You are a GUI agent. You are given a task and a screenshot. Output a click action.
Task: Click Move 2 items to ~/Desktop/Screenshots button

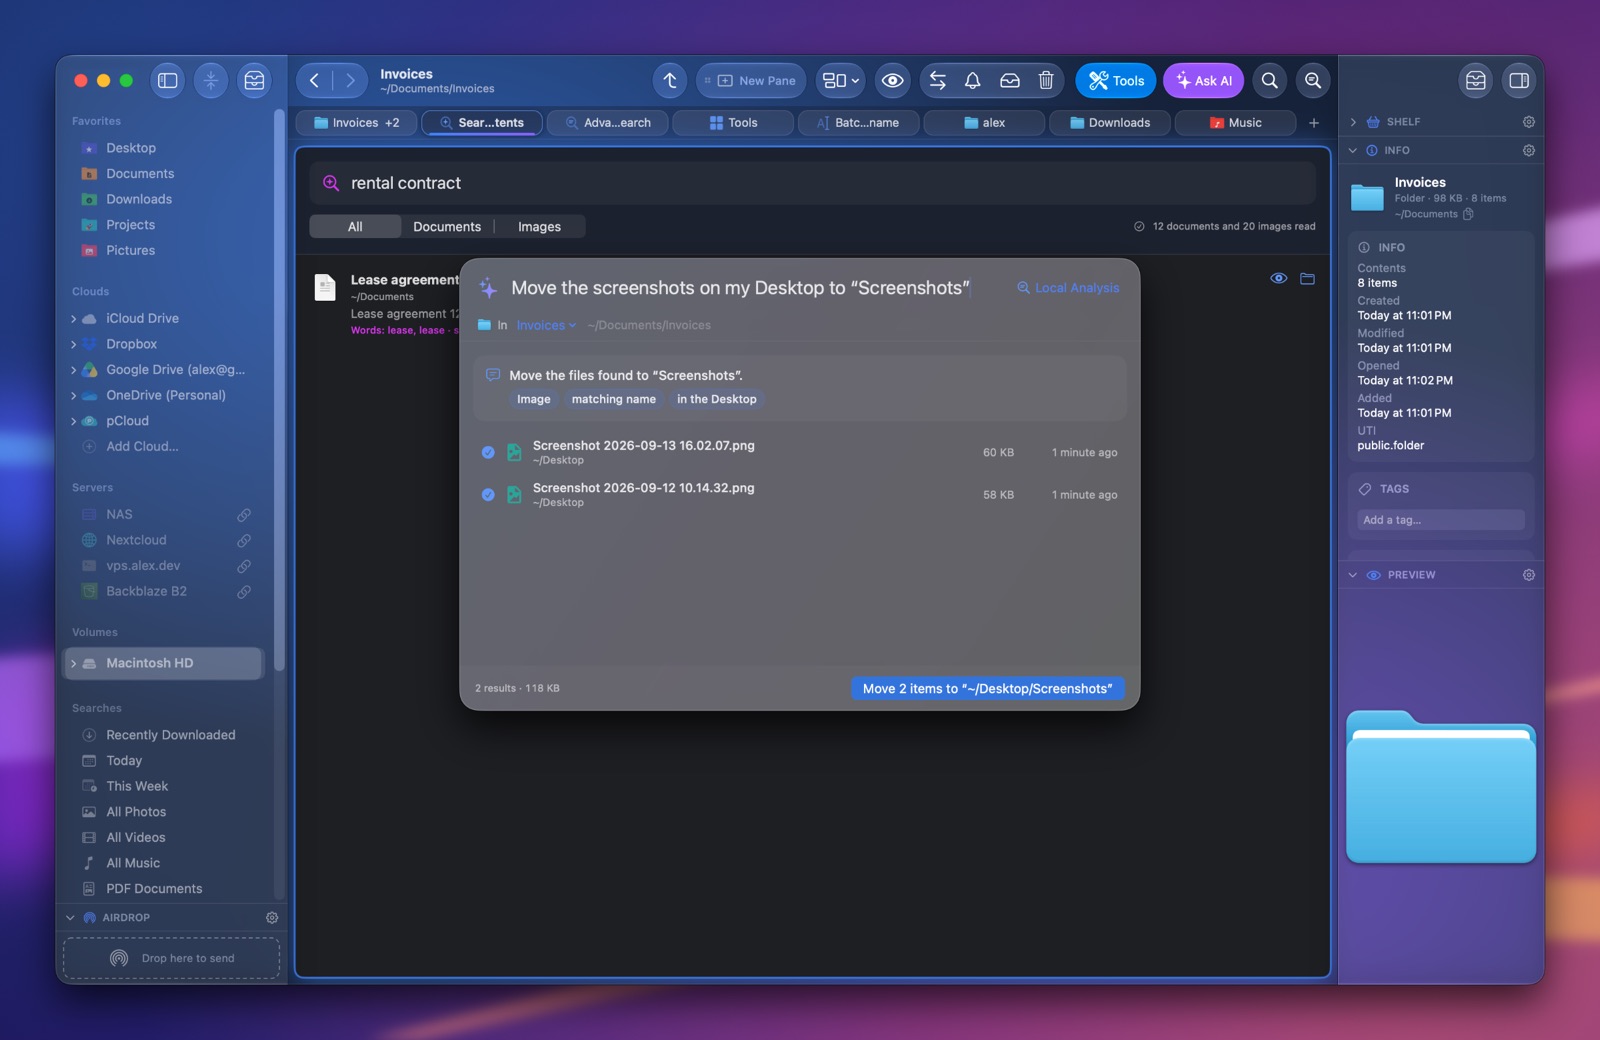coord(987,688)
